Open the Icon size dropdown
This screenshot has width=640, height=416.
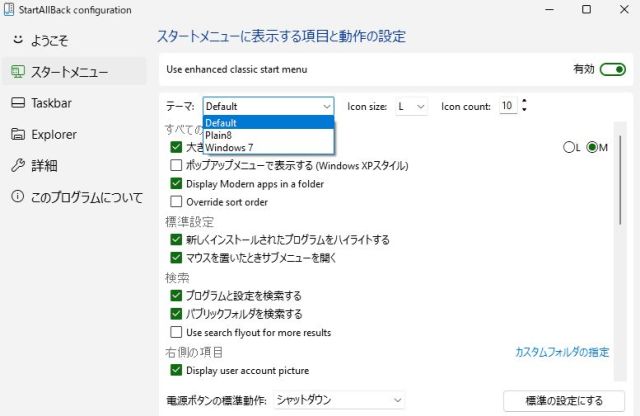point(411,107)
